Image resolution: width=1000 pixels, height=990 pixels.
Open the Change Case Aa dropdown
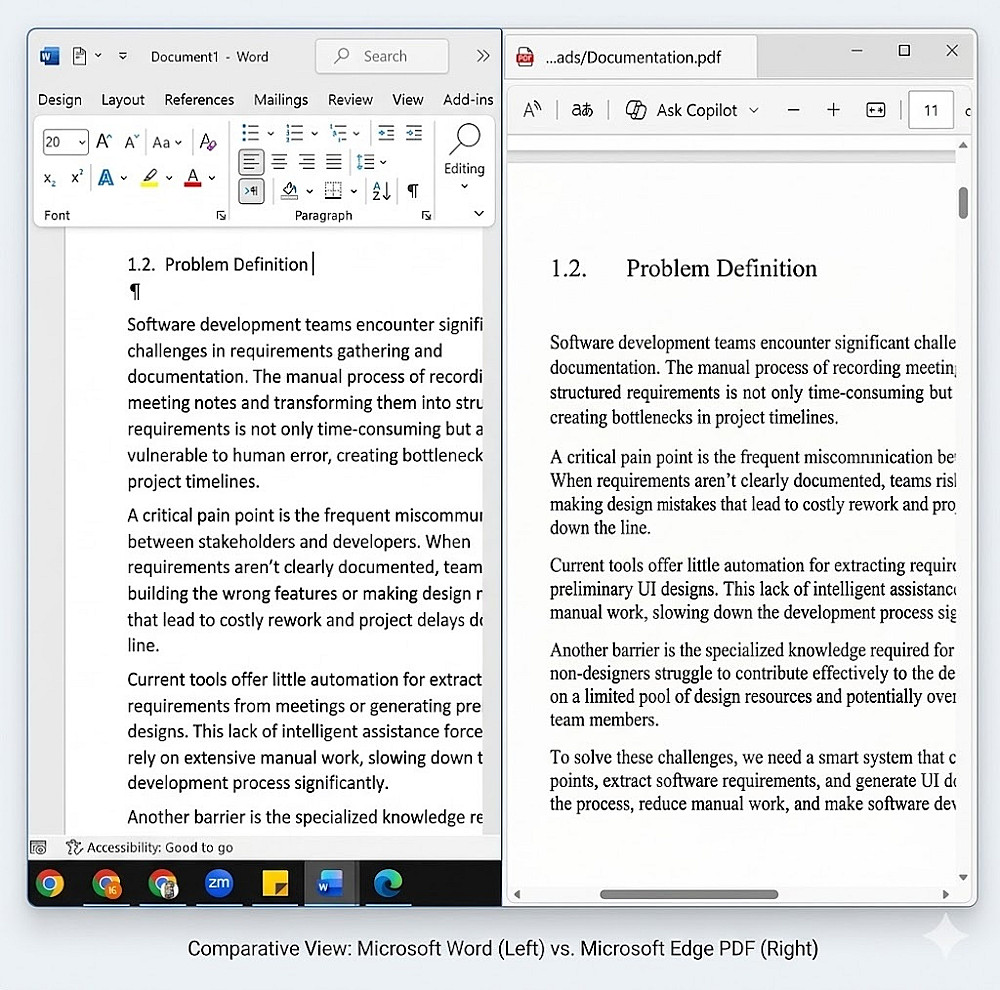click(166, 142)
